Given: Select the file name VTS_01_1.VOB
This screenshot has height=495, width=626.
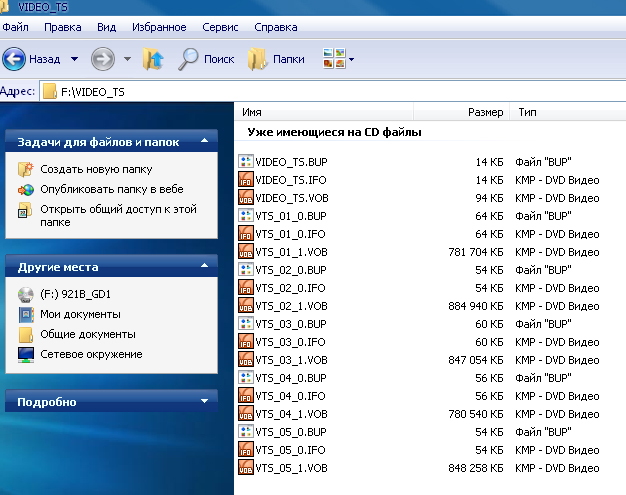Looking at the screenshot, I should pyautogui.click(x=291, y=252).
